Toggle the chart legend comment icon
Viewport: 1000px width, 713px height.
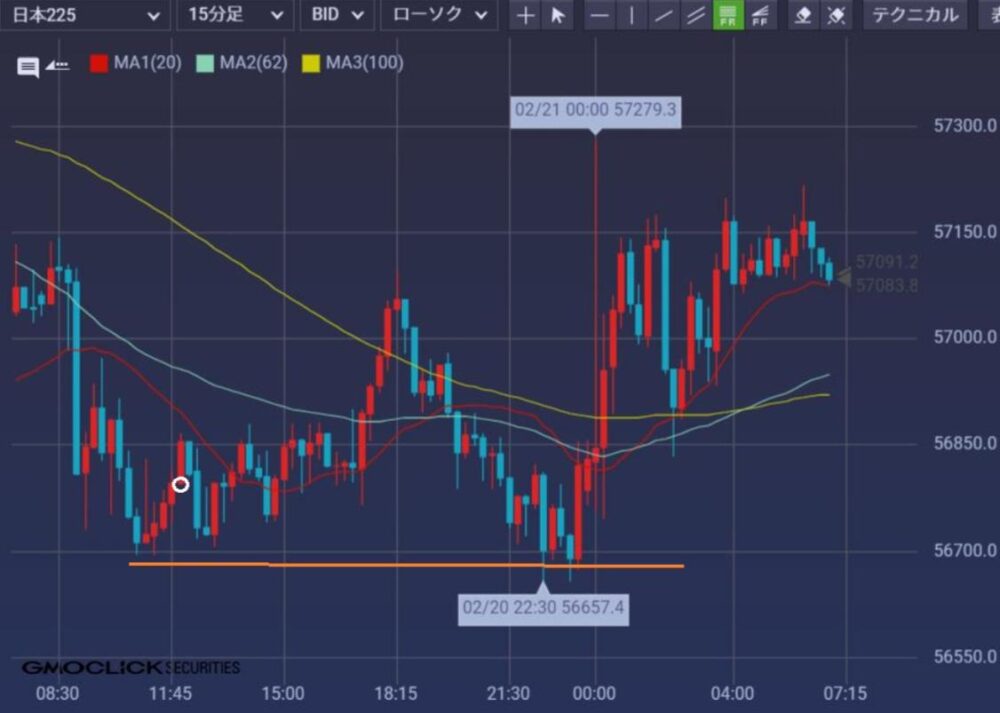pyautogui.click(x=28, y=67)
